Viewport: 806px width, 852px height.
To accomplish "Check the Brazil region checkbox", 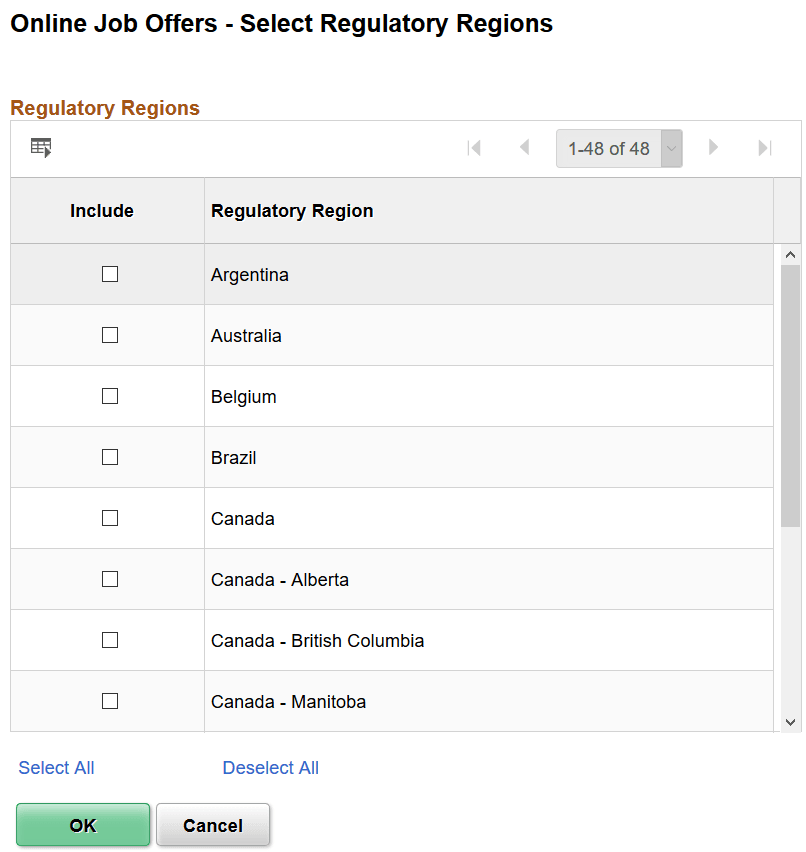I will (x=109, y=457).
